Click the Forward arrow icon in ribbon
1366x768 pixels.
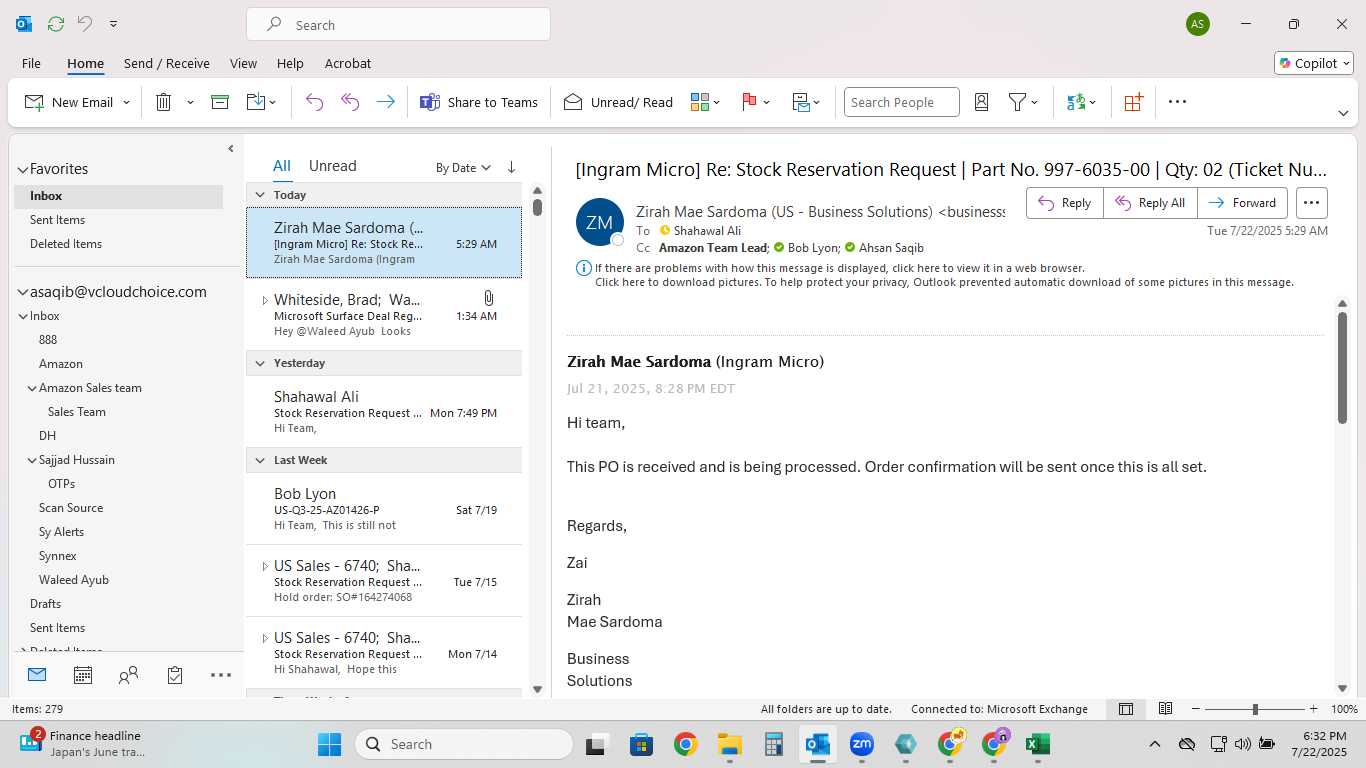tap(385, 102)
